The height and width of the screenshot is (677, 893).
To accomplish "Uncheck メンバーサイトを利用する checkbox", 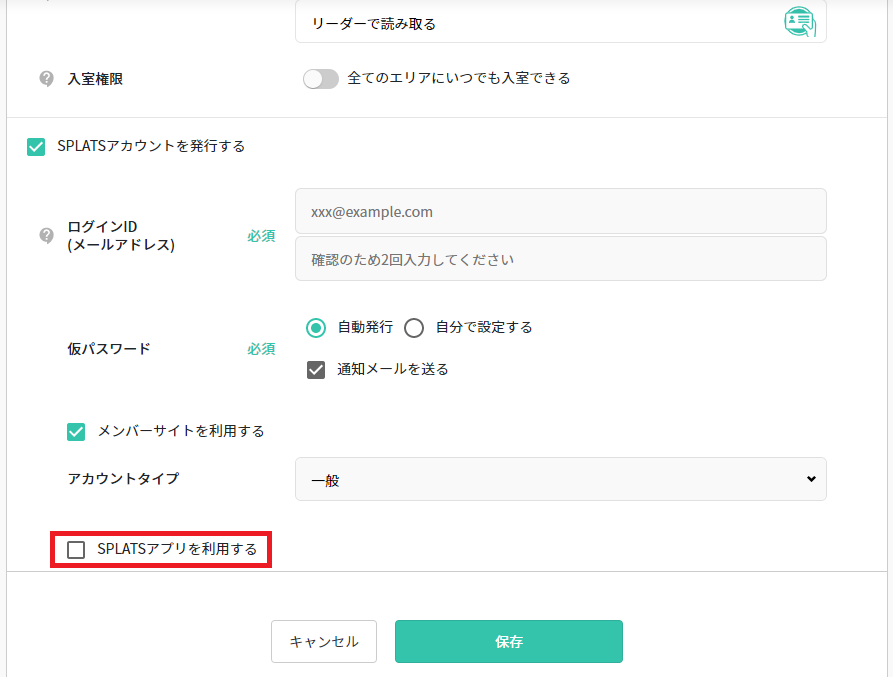I will (75, 431).
